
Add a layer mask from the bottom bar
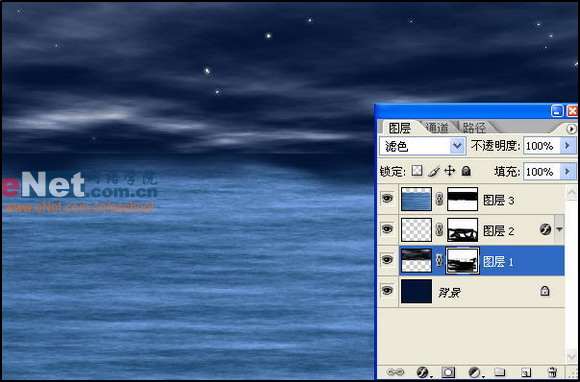click(448, 372)
